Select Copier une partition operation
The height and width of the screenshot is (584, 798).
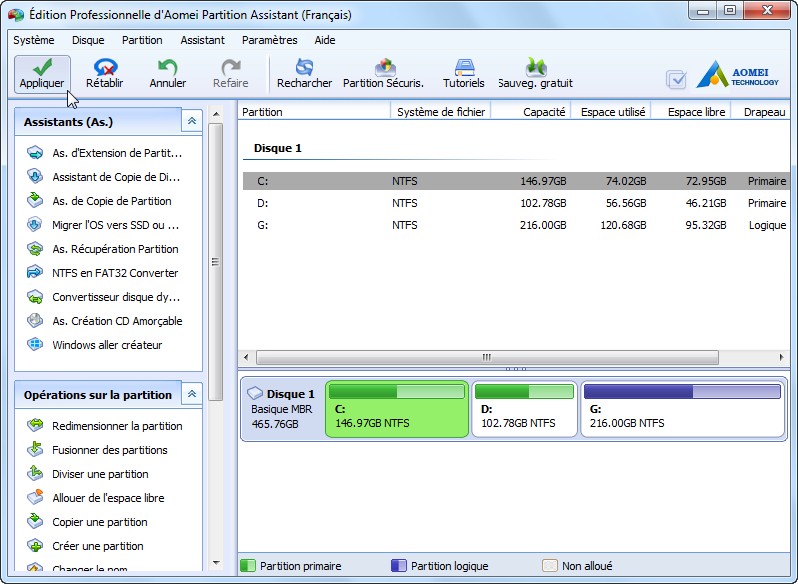click(x=88, y=522)
